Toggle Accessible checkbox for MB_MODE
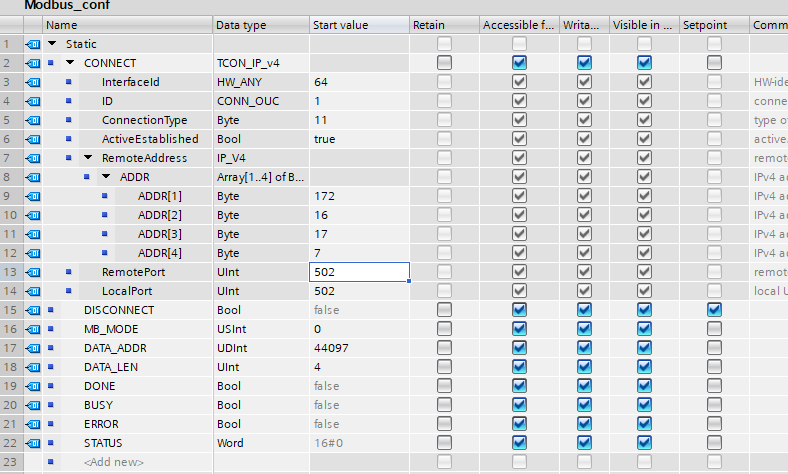 click(x=519, y=329)
